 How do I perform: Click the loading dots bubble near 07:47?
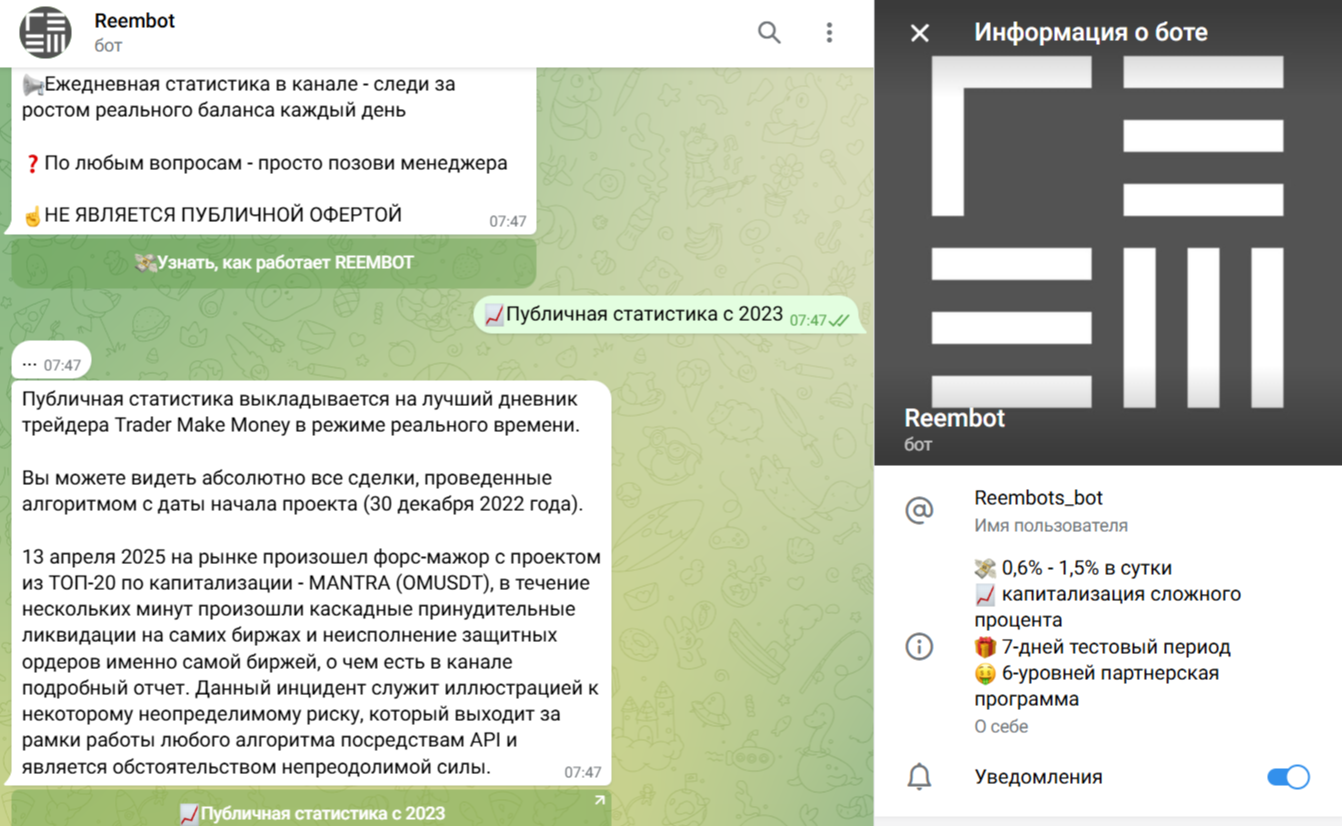[x=50, y=361]
